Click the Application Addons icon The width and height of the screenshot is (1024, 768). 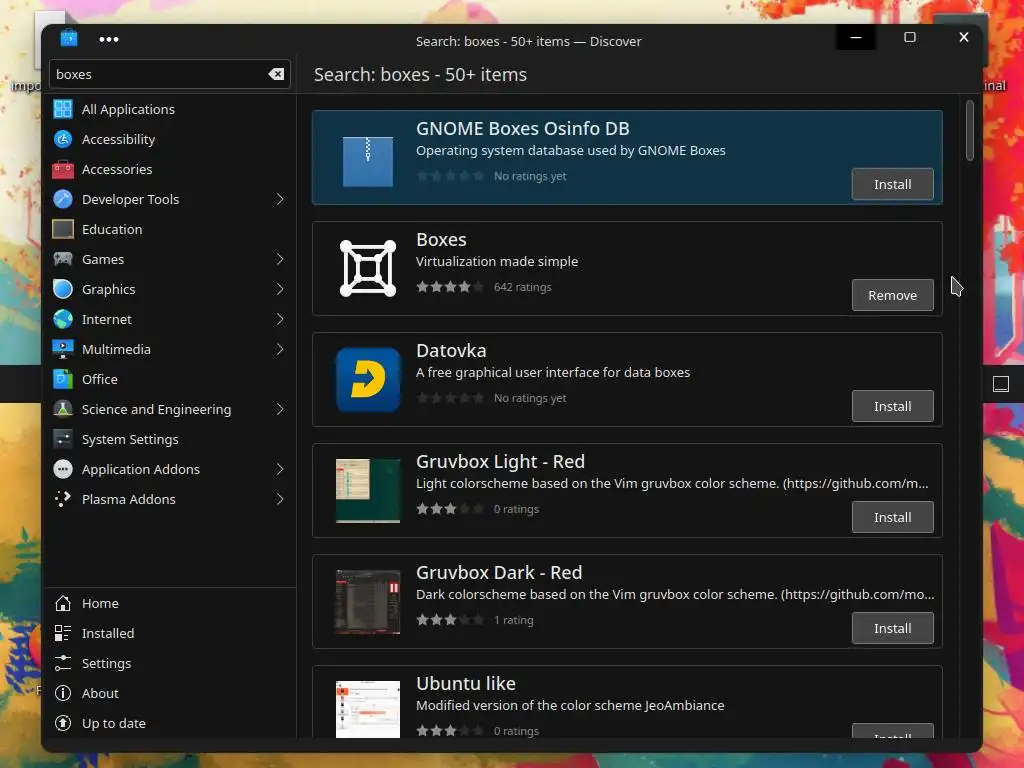click(63, 470)
